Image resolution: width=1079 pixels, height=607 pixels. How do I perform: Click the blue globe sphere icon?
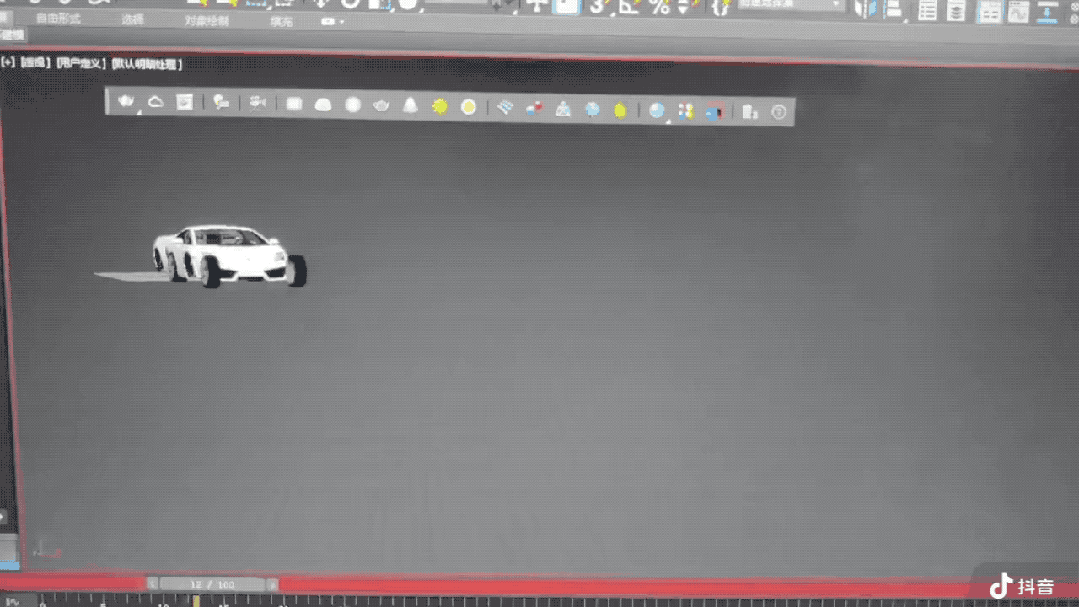[x=656, y=110]
